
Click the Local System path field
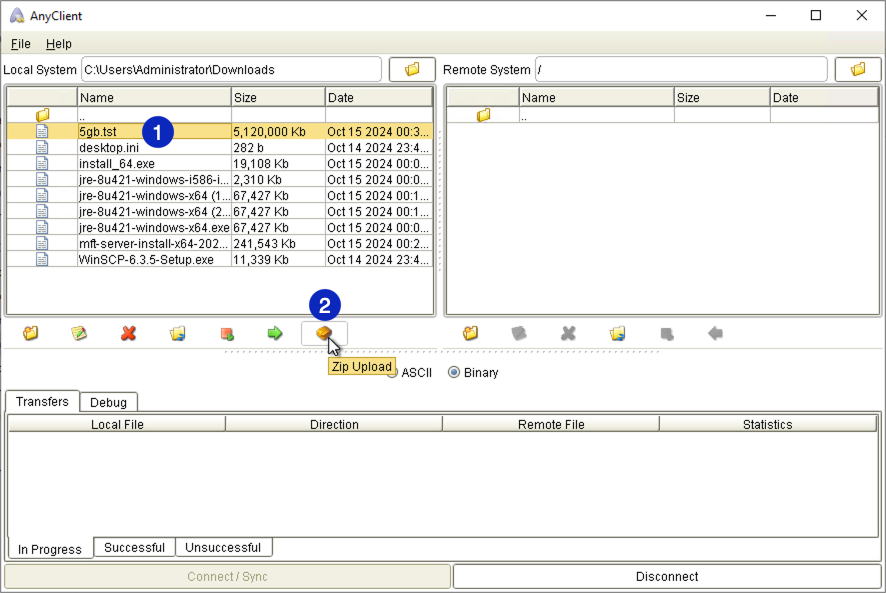[230, 70]
